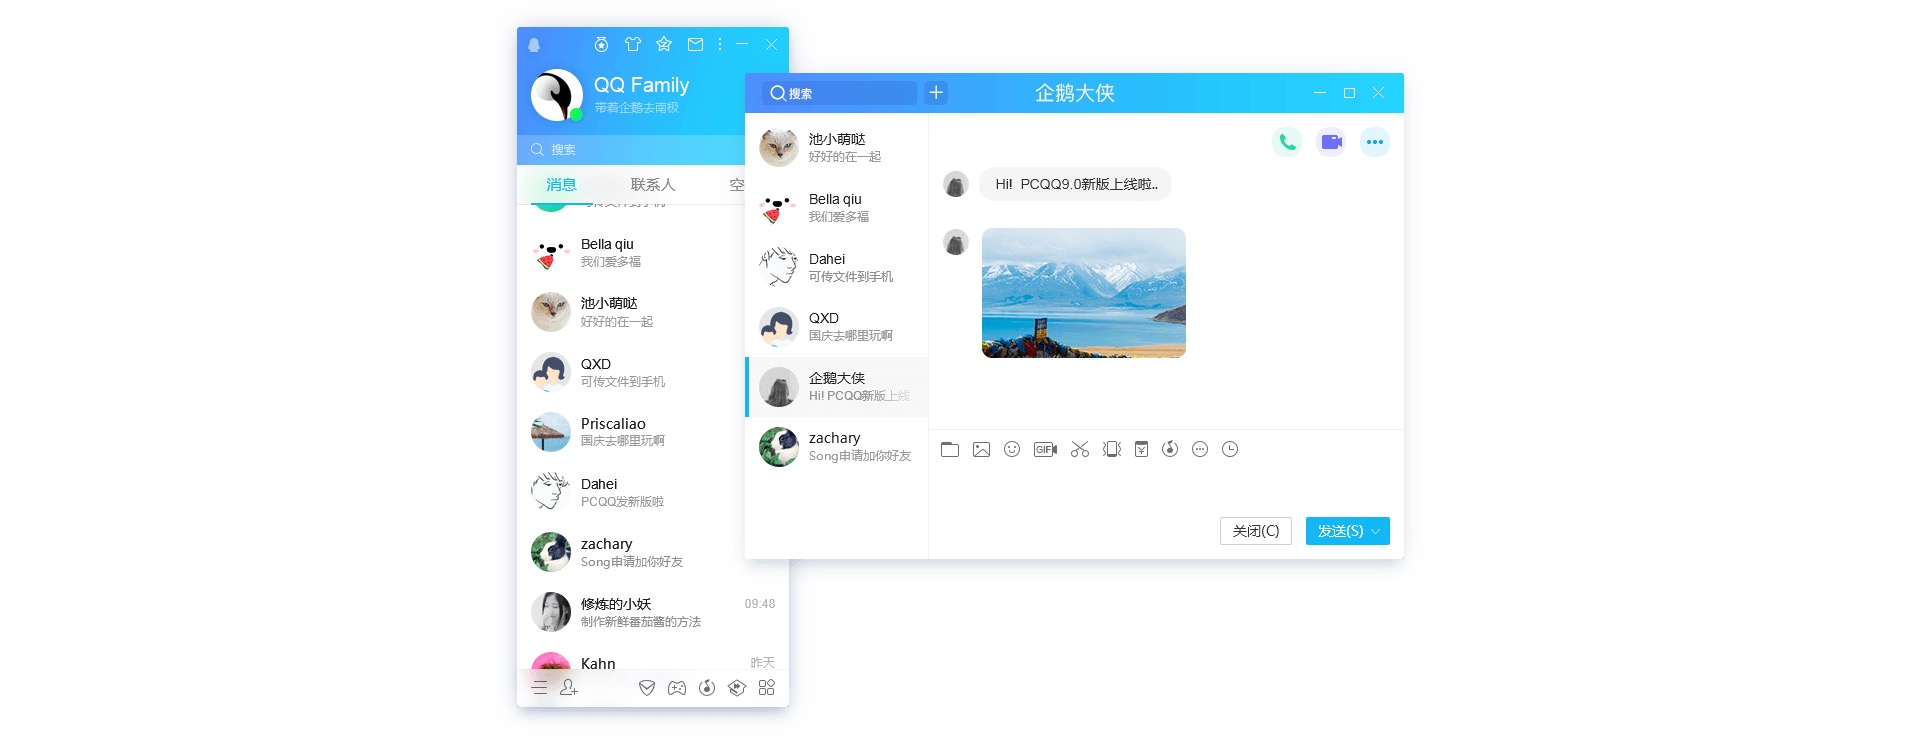Click the GIF recording icon
The height and width of the screenshot is (739, 1920).
click(x=1045, y=450)
